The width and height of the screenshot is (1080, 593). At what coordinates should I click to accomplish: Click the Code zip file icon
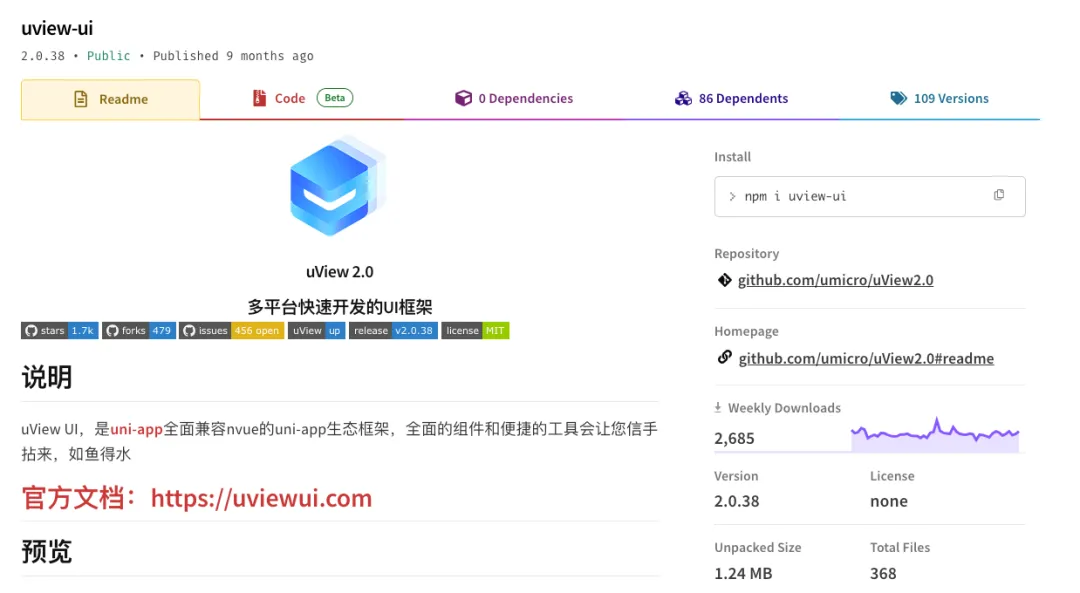point(259,98)
